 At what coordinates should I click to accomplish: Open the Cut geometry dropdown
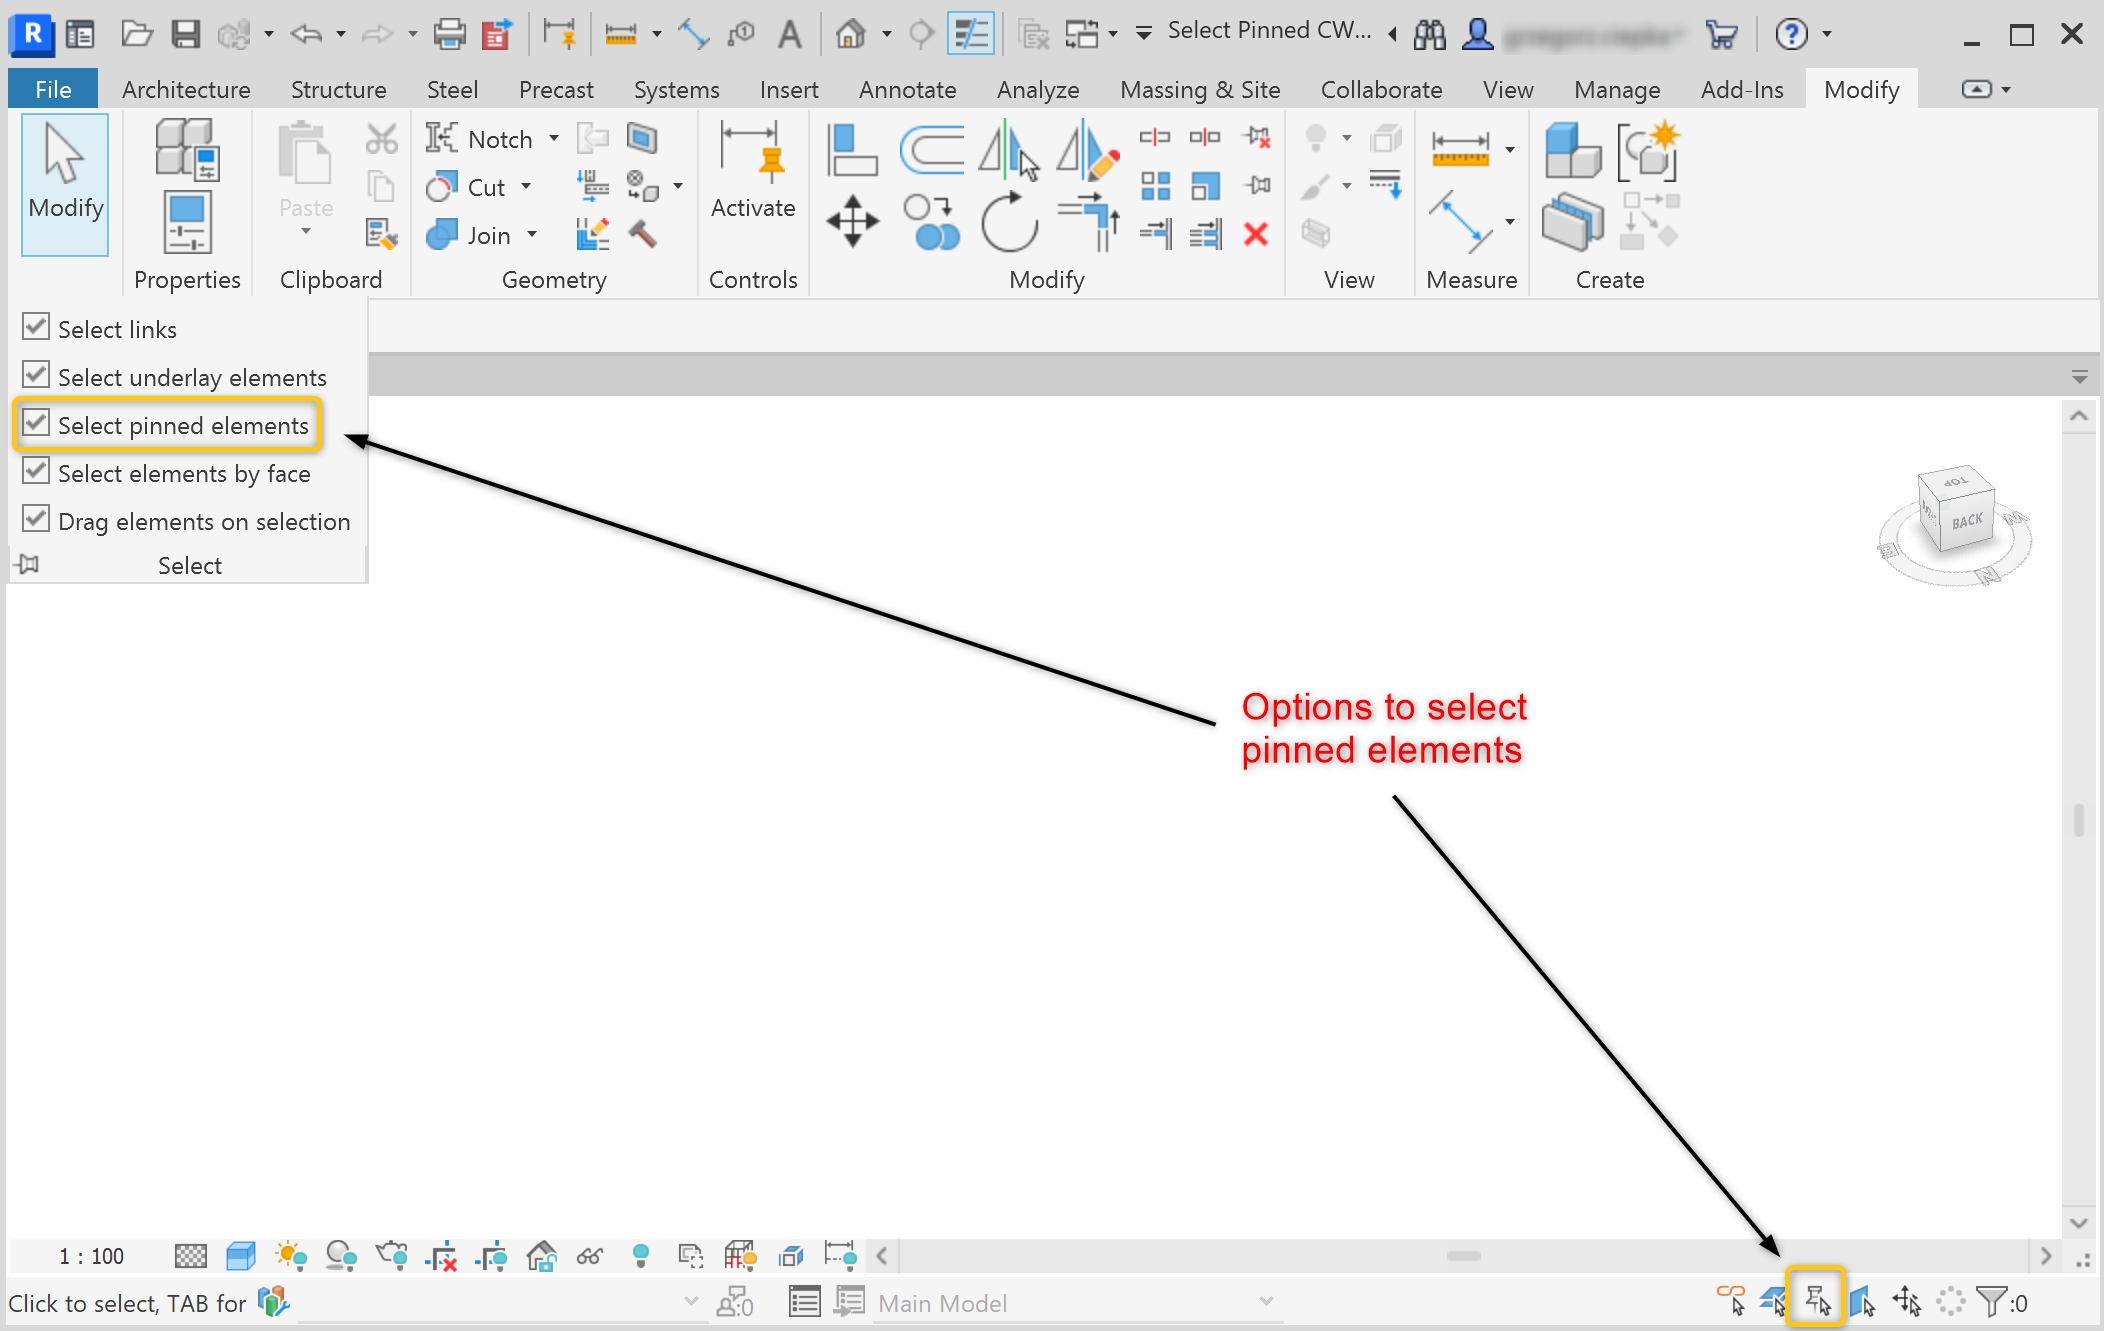pyautogui.click(x=526, y=187)
